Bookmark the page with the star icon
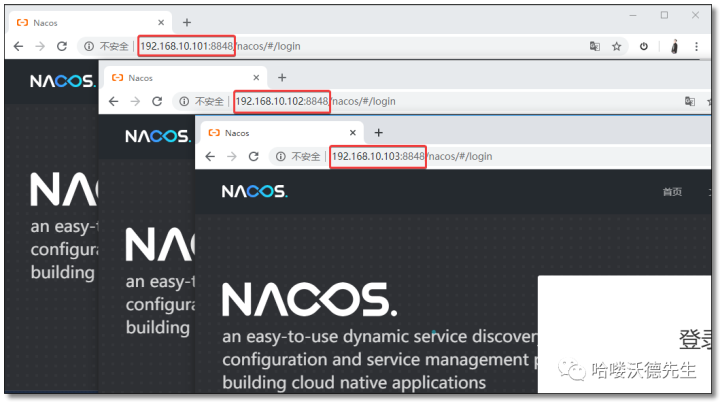This screenshot has height=402, width=720. tap(617, 46)
